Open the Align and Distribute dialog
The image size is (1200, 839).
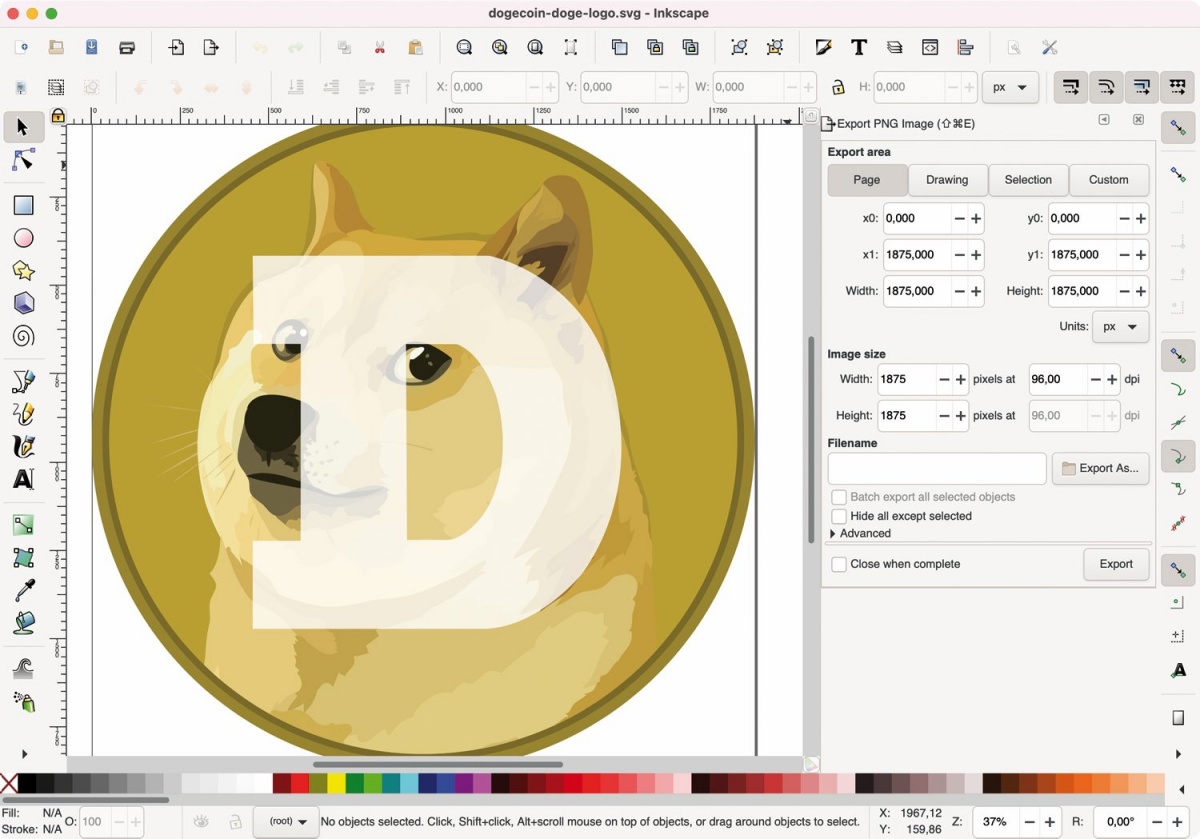(x=965, y=47)
